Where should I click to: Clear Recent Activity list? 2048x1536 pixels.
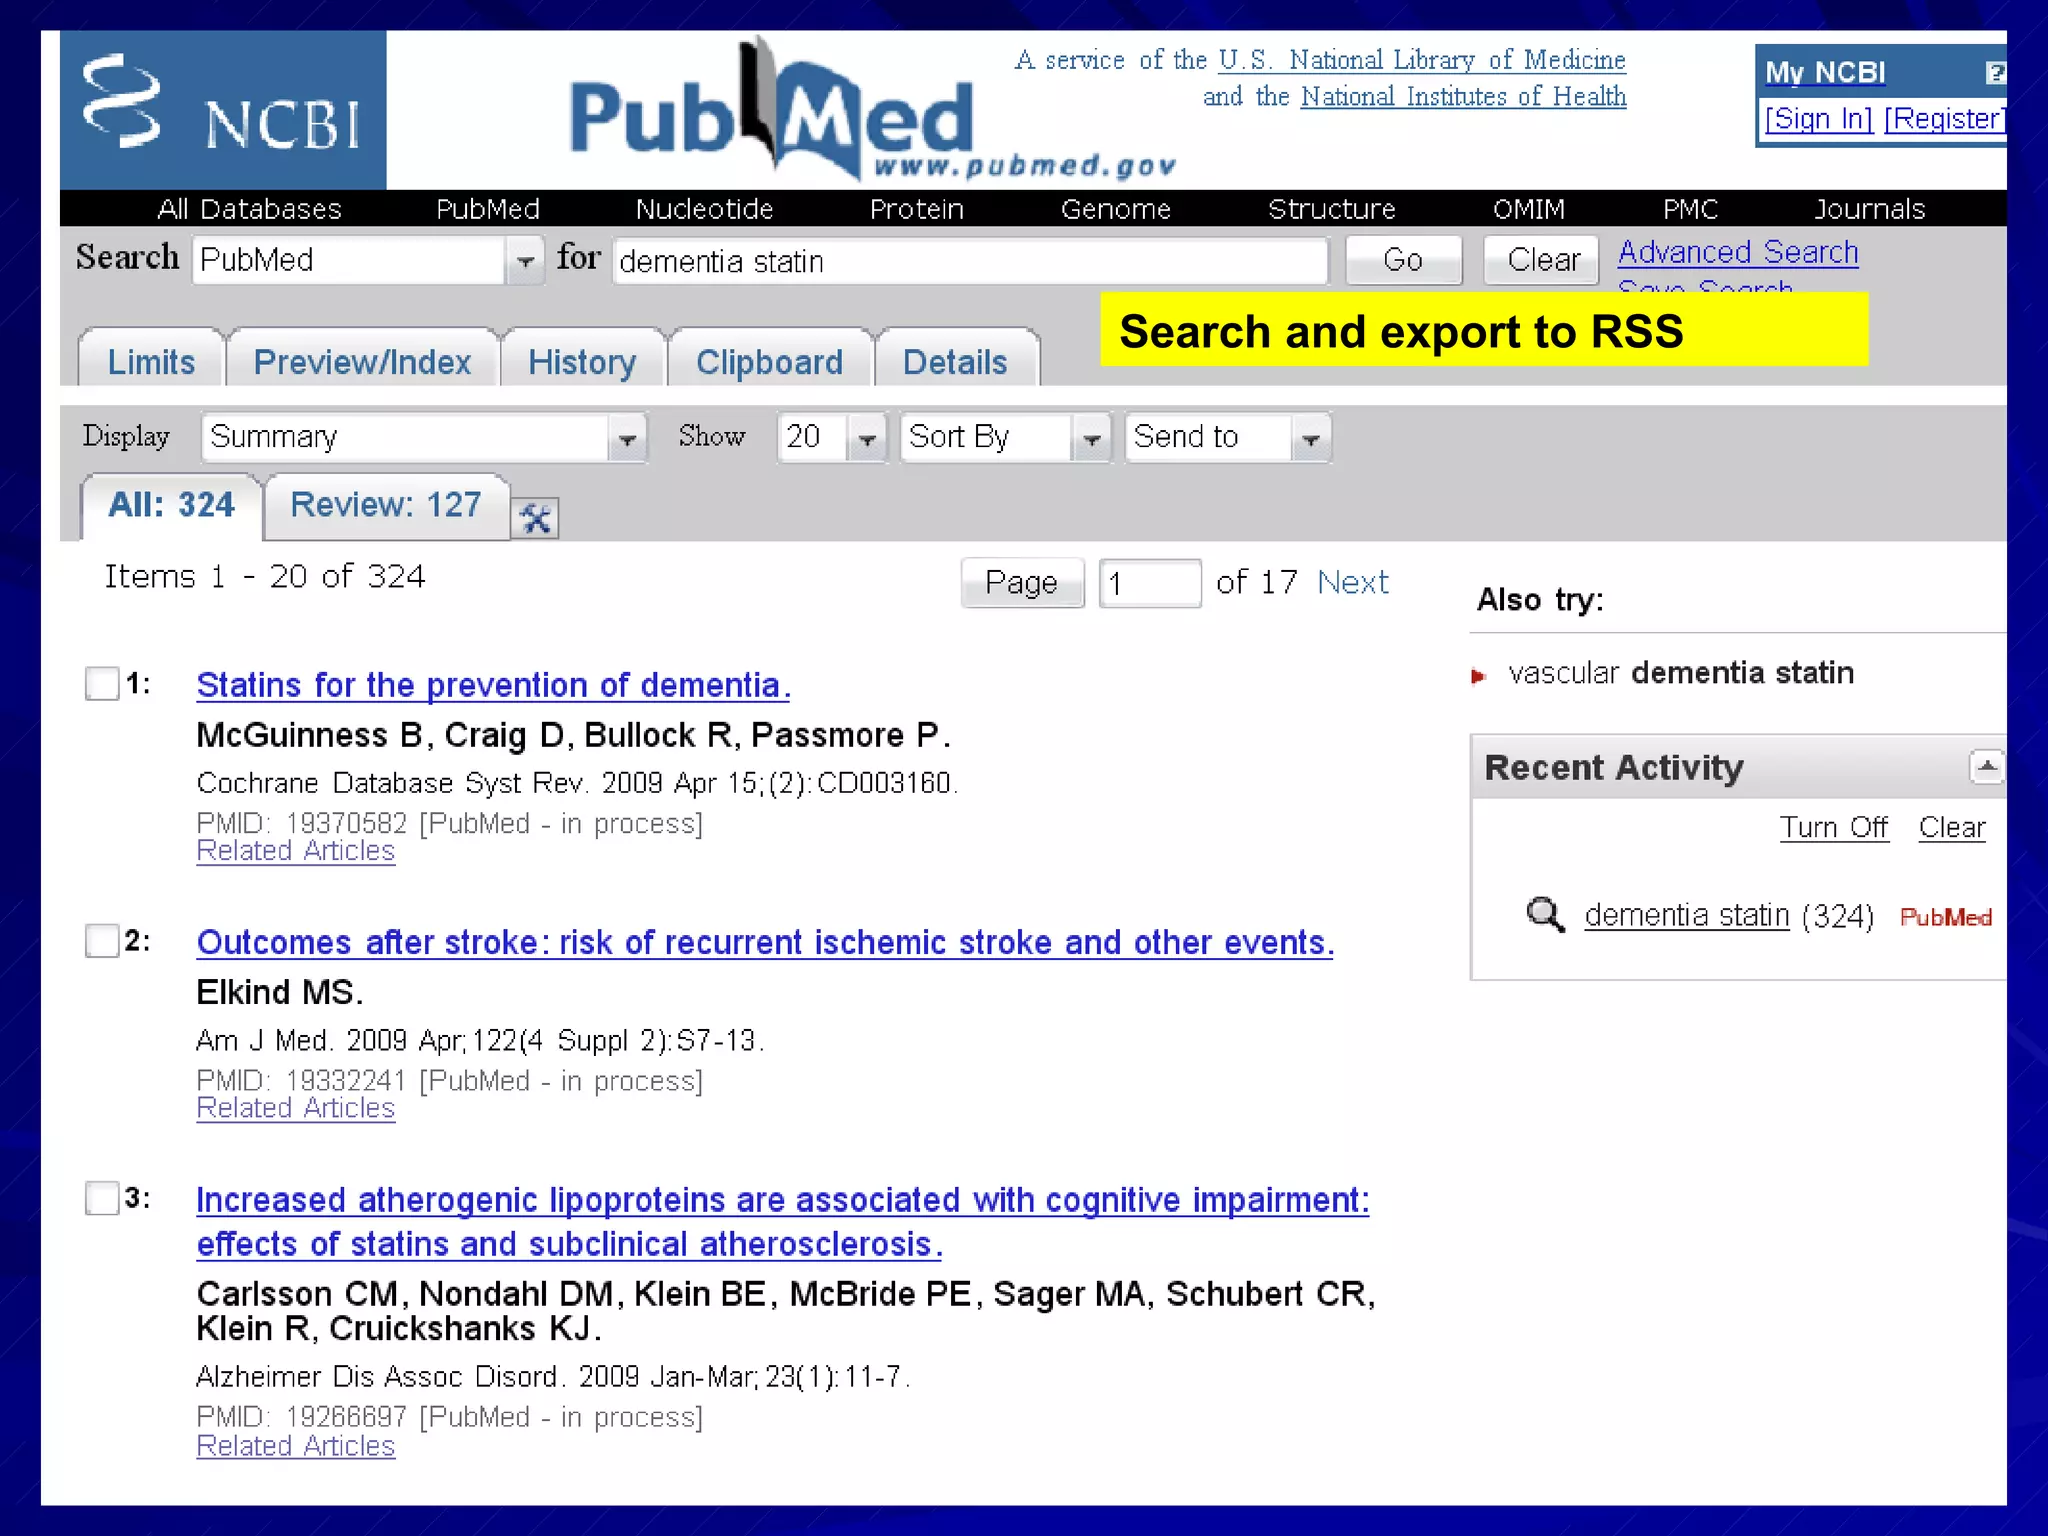tap(1952, 828)
